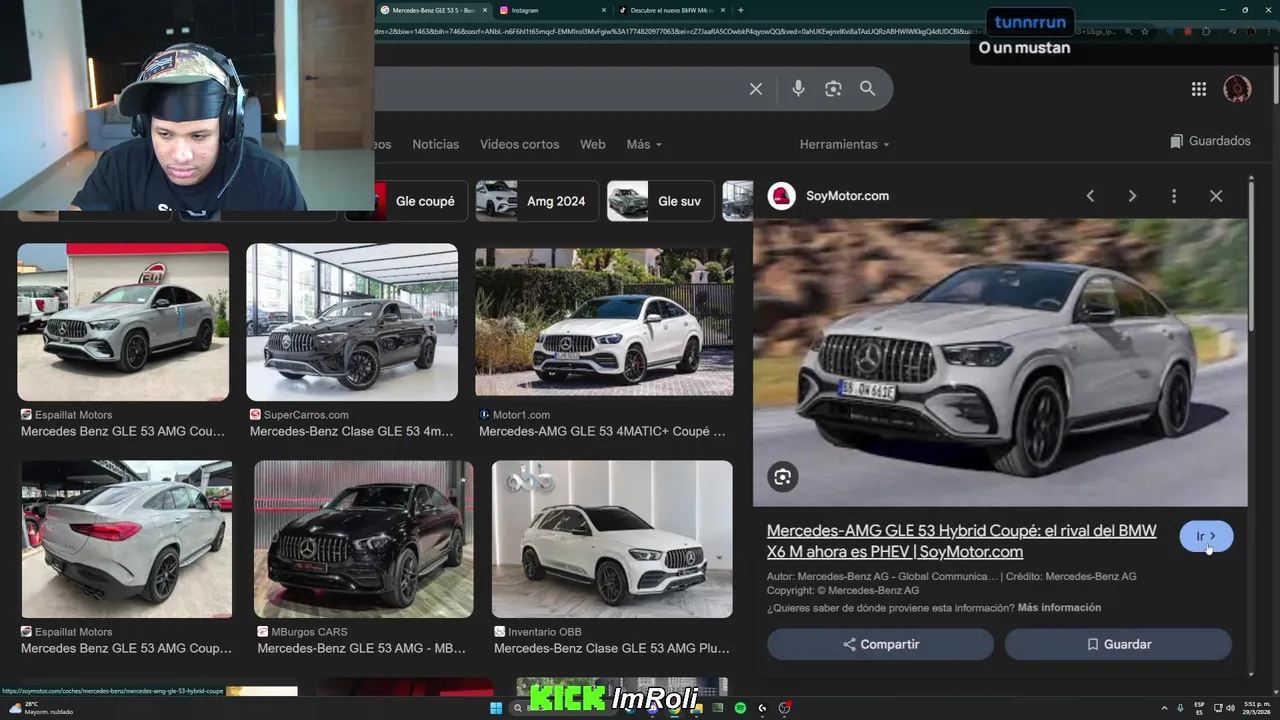Search inside image with Lens overlay icon
The width and height of the screenshot is (1280, 720).
(x=783, y=477)
